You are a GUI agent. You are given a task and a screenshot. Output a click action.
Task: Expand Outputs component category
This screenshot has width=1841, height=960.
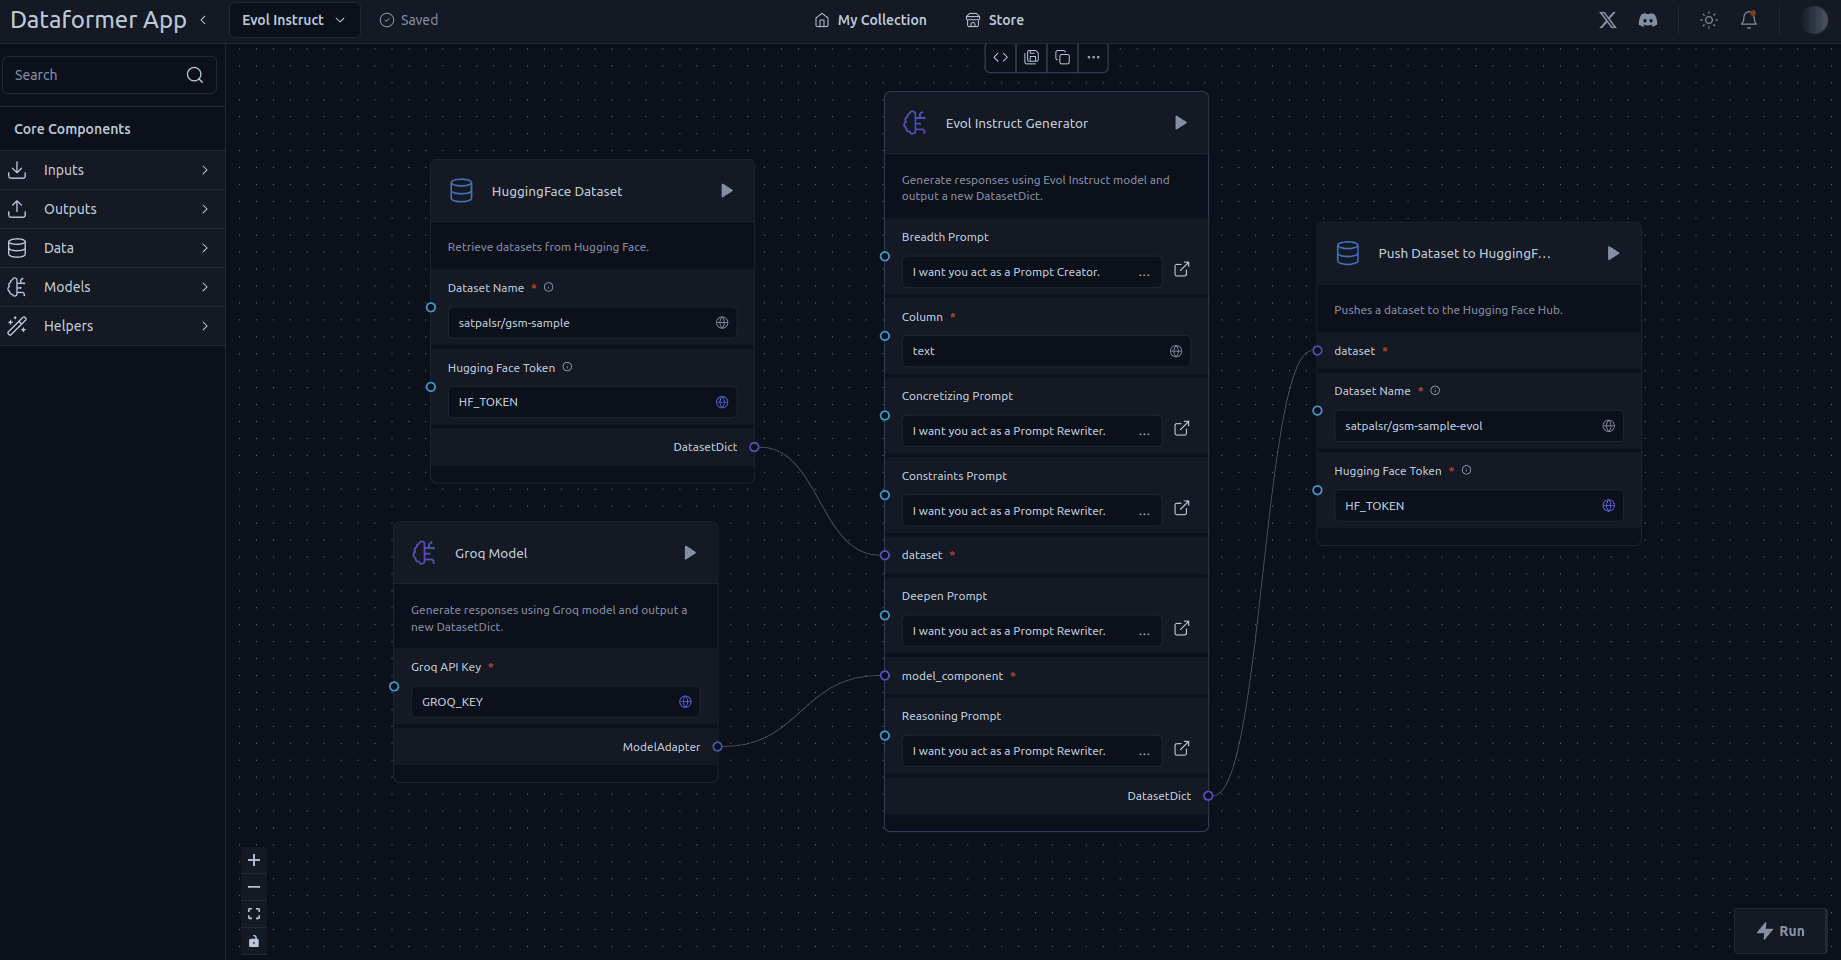coord(112,209)
